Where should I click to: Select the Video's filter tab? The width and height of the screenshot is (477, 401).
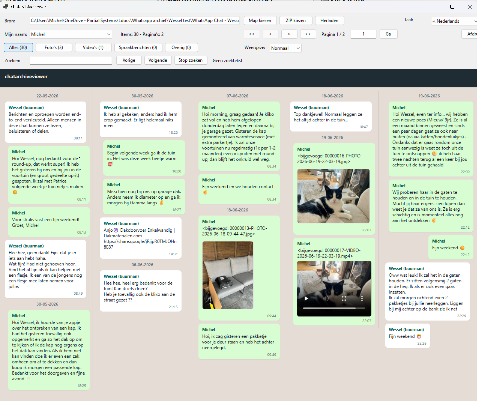pyautogui.click(x=93, y=48)
